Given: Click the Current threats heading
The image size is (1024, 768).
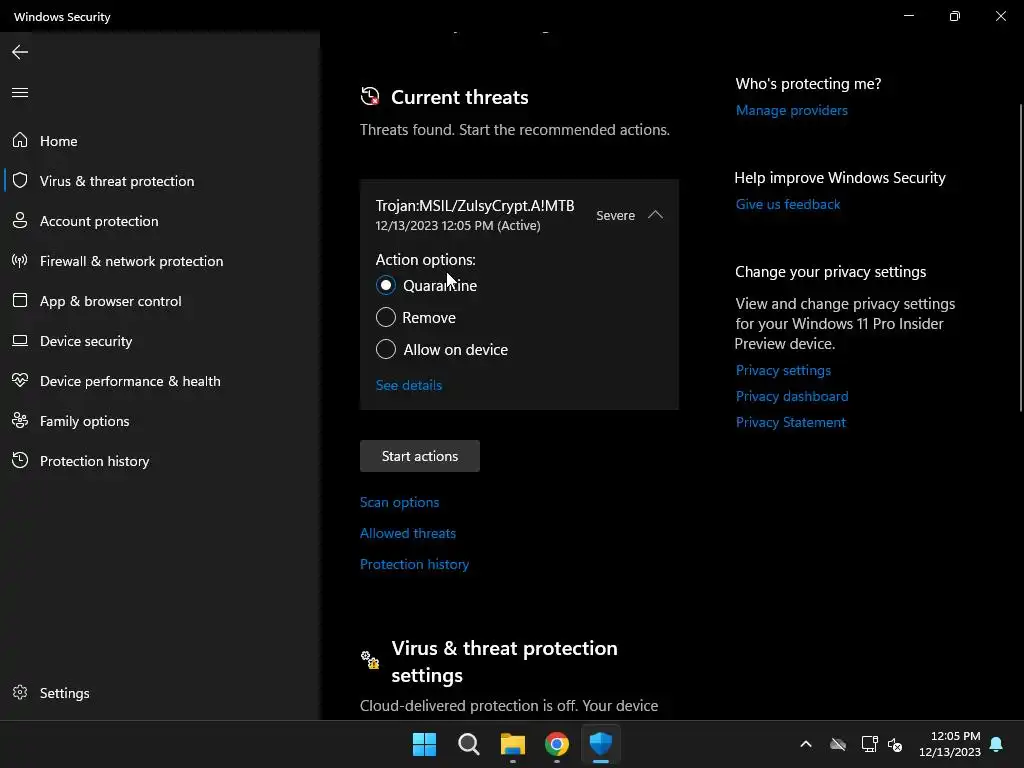Looking at the screenshot, I should pyautogui.click(x=460, y=97).
